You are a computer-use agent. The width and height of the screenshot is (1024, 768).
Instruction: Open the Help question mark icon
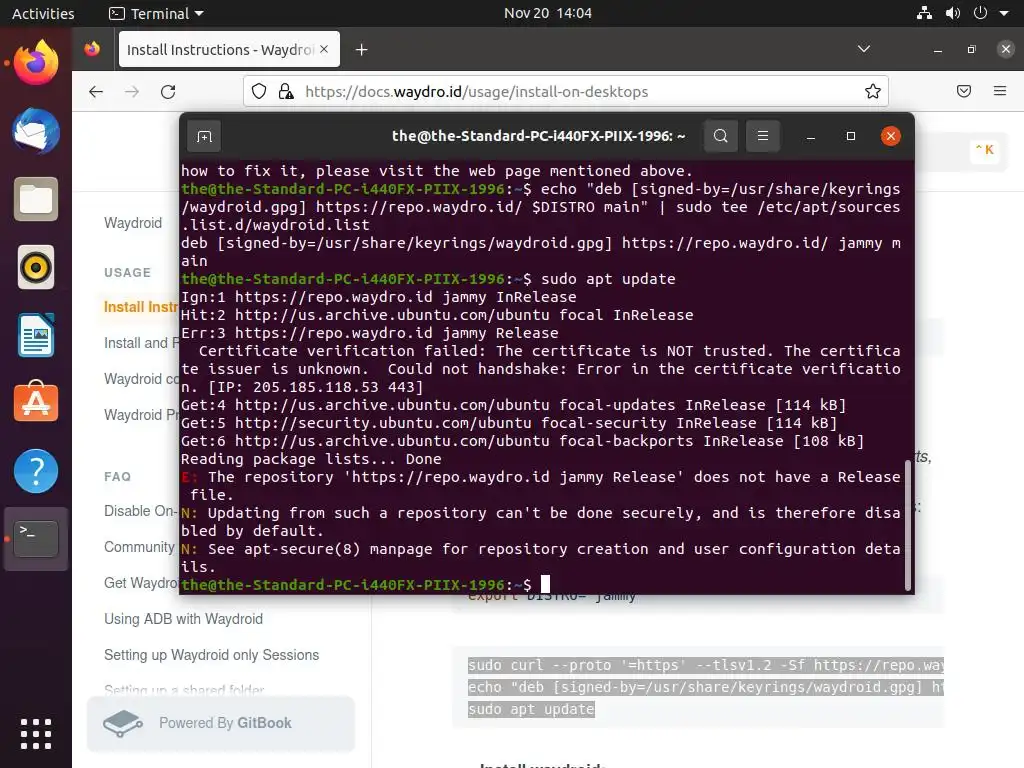(x=36, y=471)
